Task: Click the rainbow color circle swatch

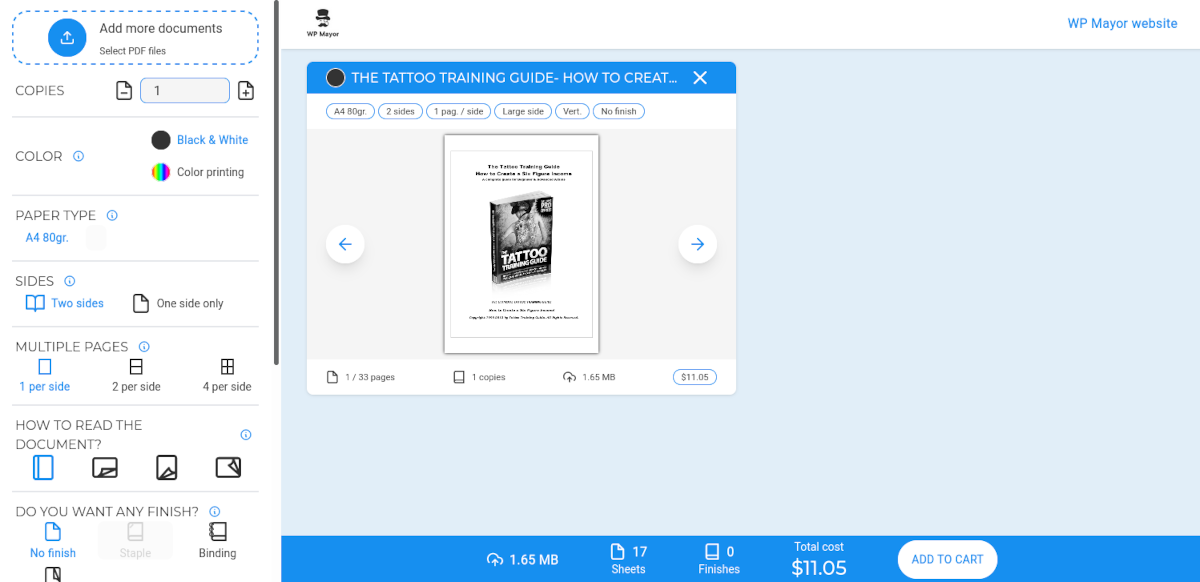Action: (160, 172)
